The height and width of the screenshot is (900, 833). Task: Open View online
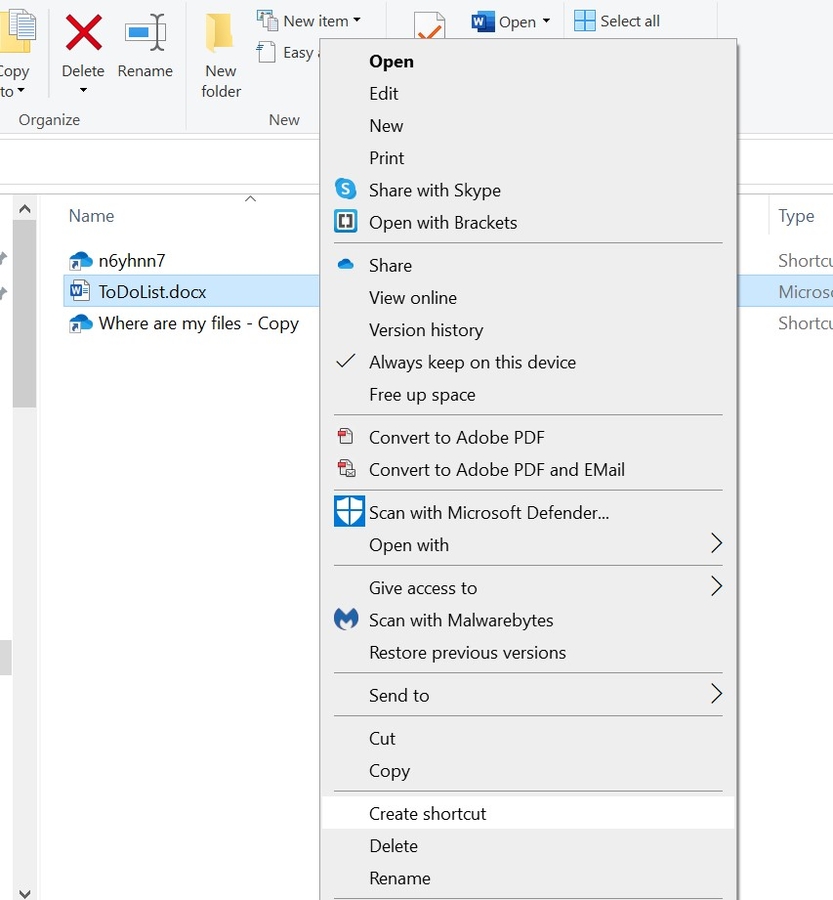pos(413,297)
